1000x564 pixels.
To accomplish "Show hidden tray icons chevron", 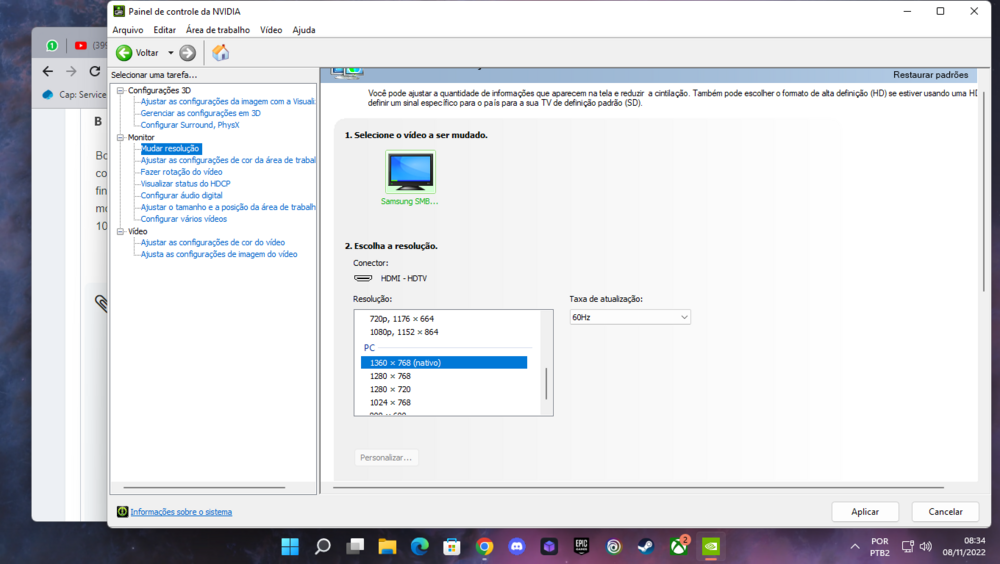I will [x=855, y=547].
